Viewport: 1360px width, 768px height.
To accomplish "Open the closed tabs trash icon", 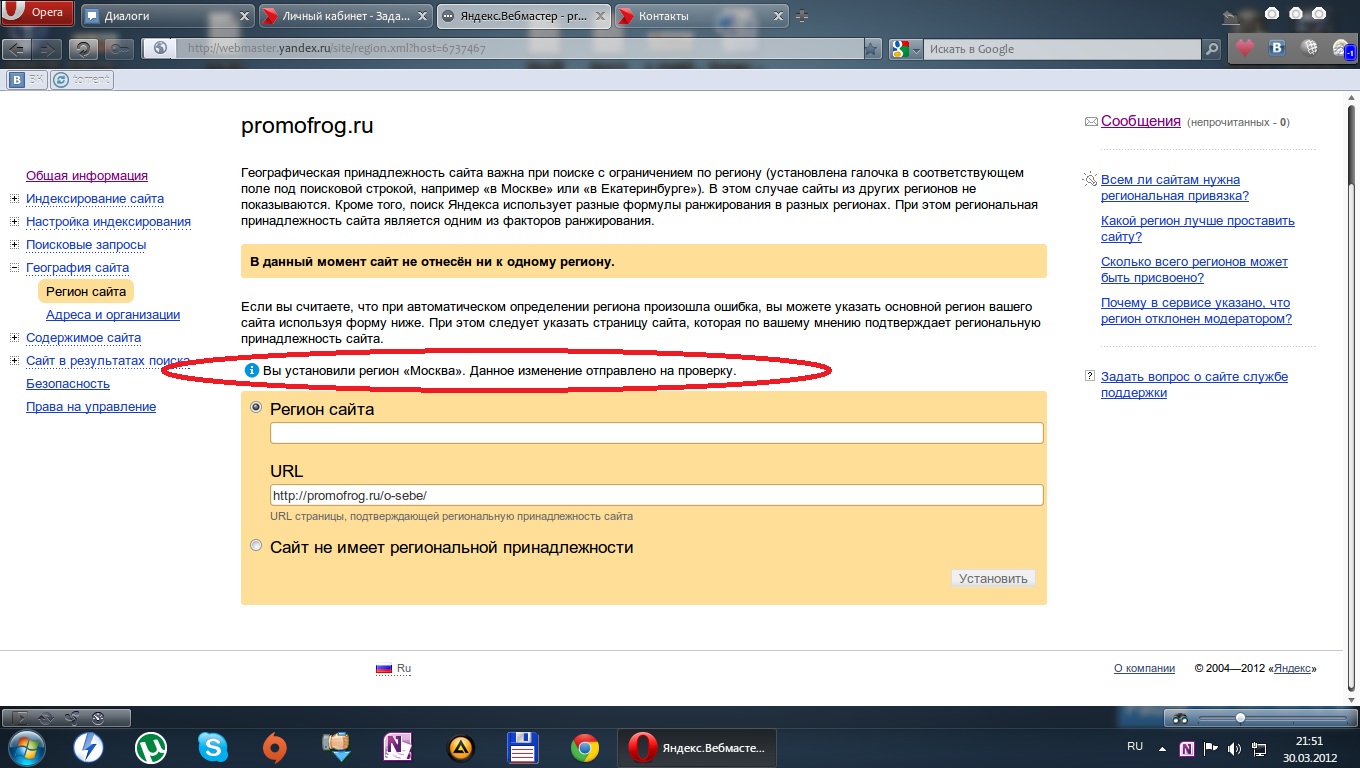I will [x=1232, y=16].
